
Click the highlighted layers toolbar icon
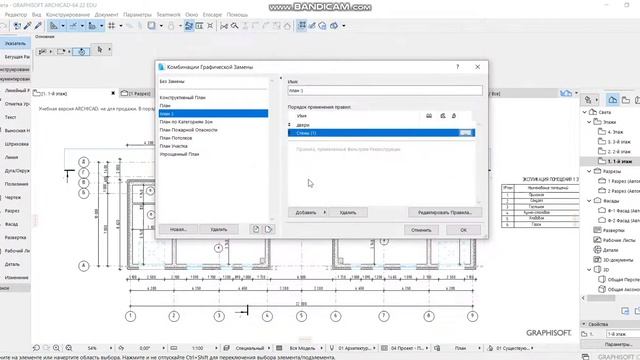coord(189,26)
